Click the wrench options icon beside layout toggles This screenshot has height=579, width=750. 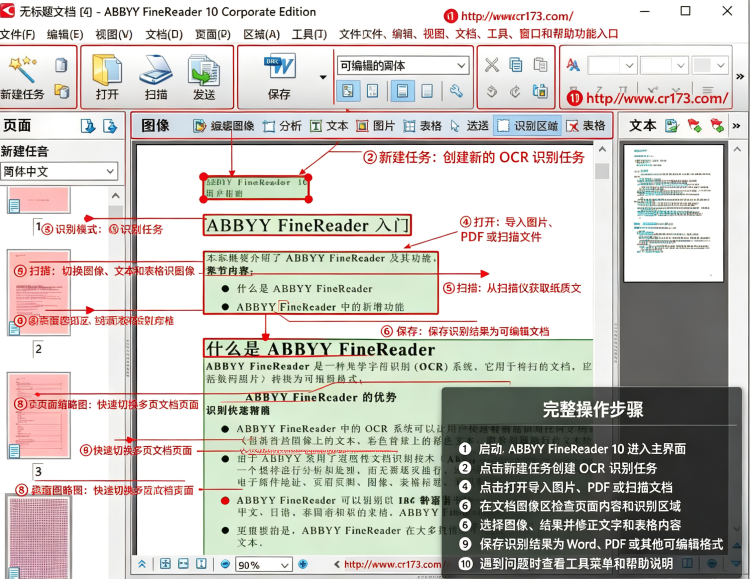click(456, 90)
